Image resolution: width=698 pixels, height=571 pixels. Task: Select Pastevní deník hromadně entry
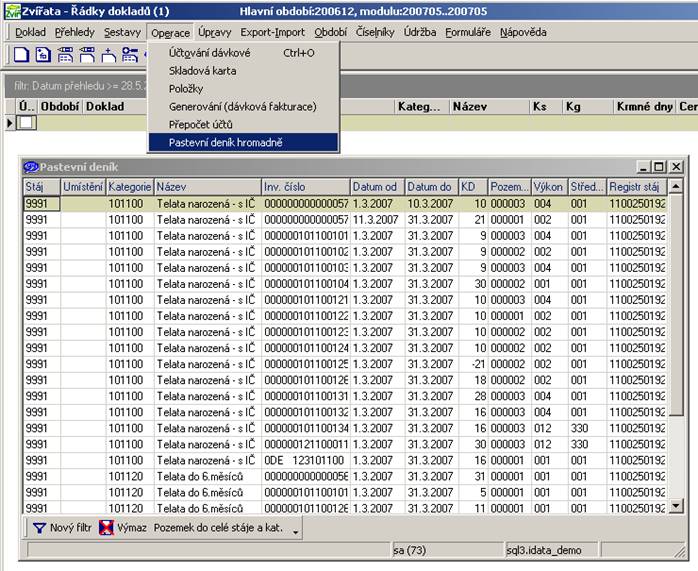click(243, 142)
